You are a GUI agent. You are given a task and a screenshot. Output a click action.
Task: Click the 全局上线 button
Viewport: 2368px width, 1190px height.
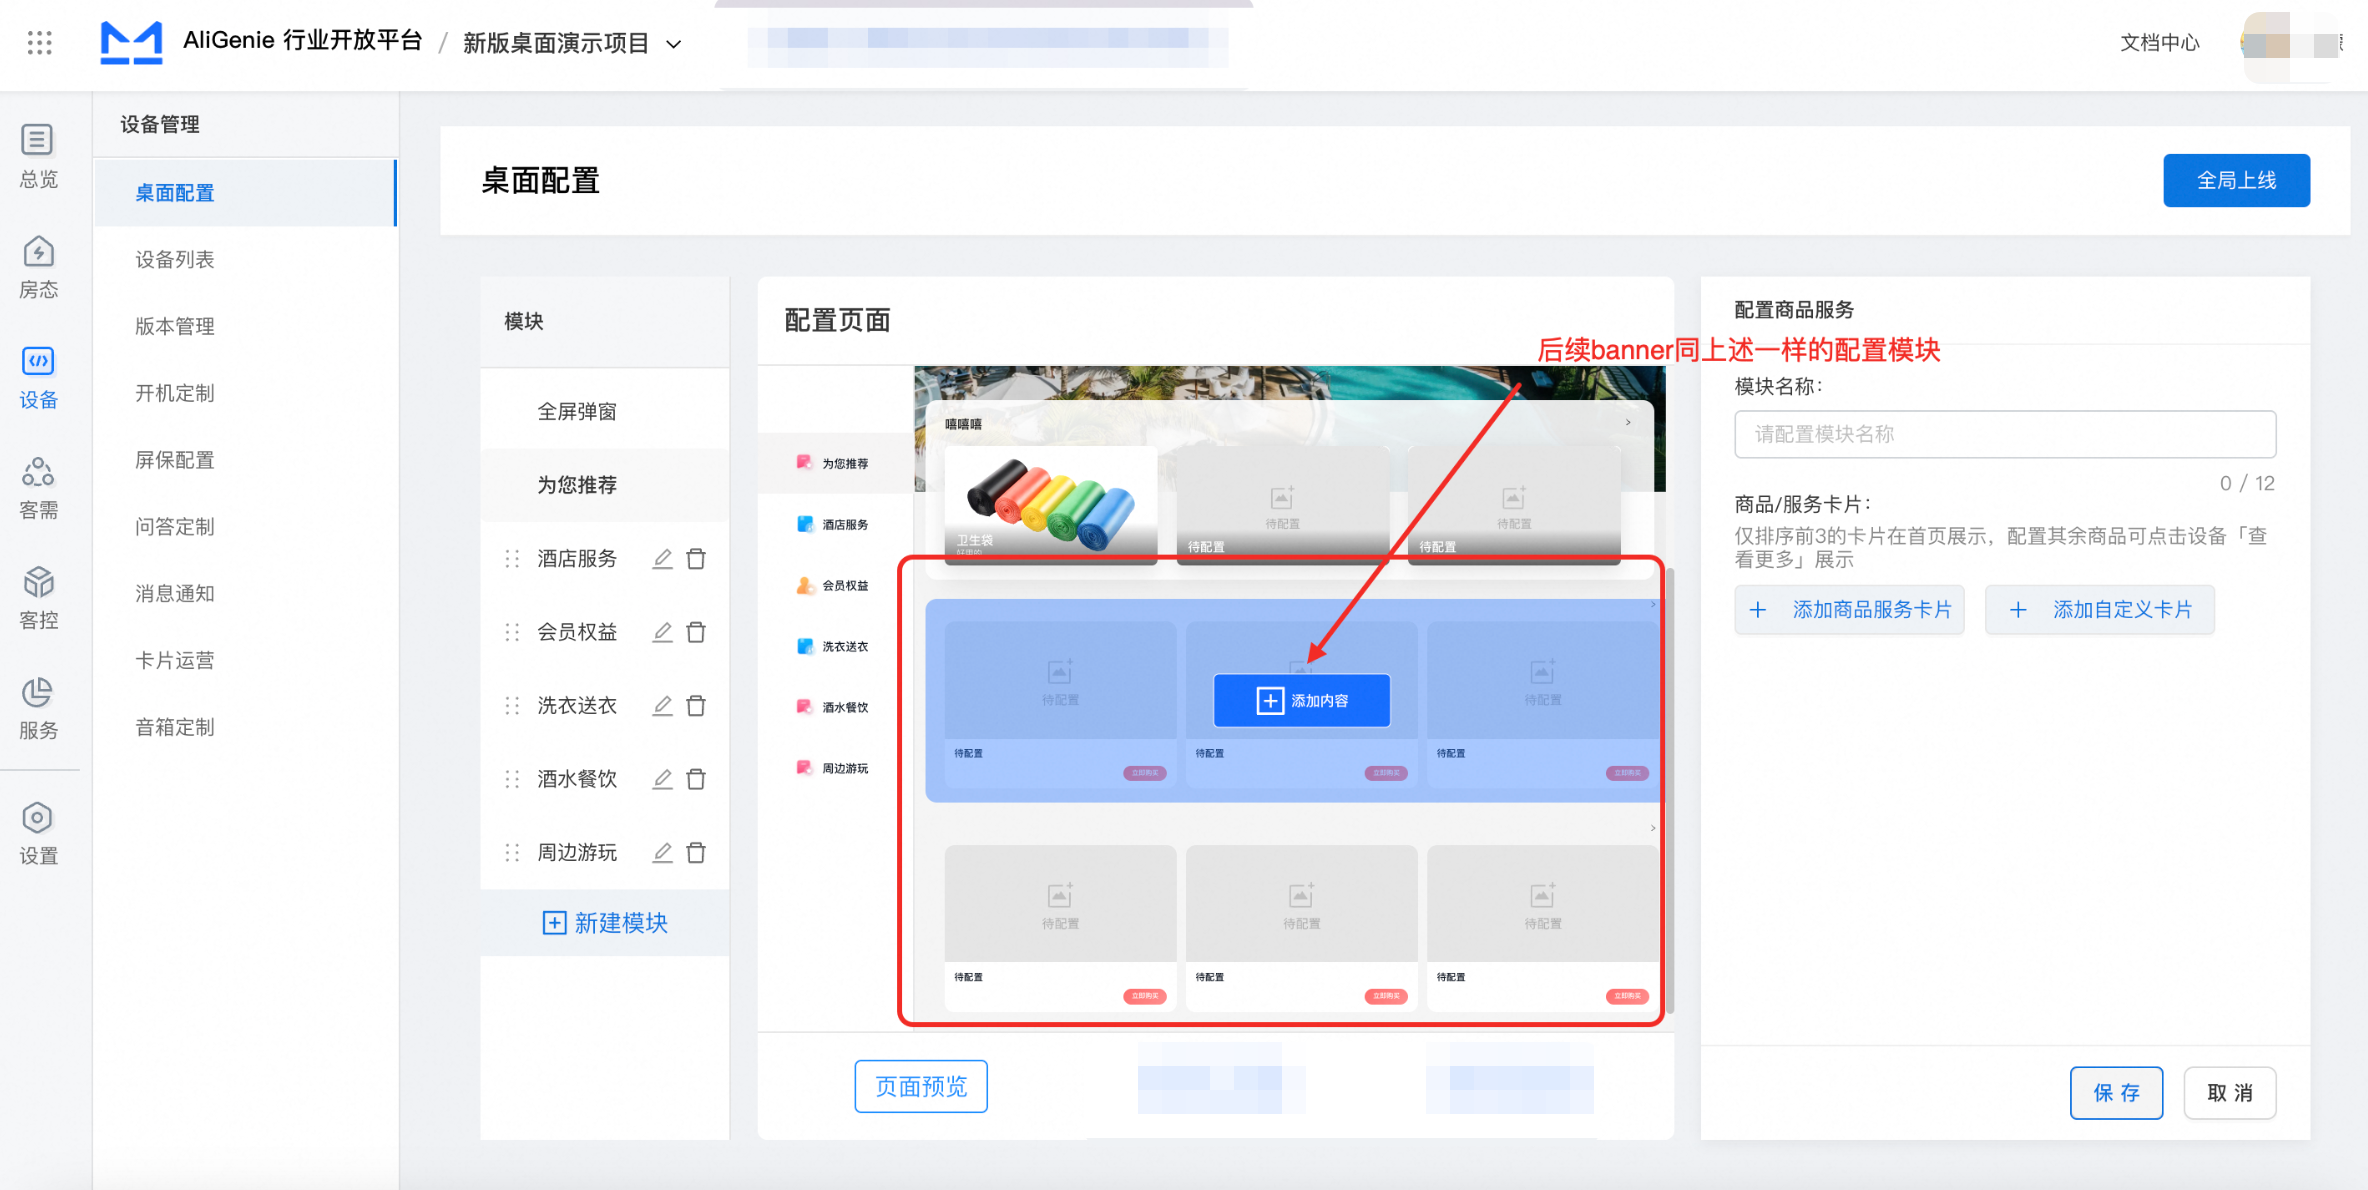pyautogui.click(x=2236, y=180)
